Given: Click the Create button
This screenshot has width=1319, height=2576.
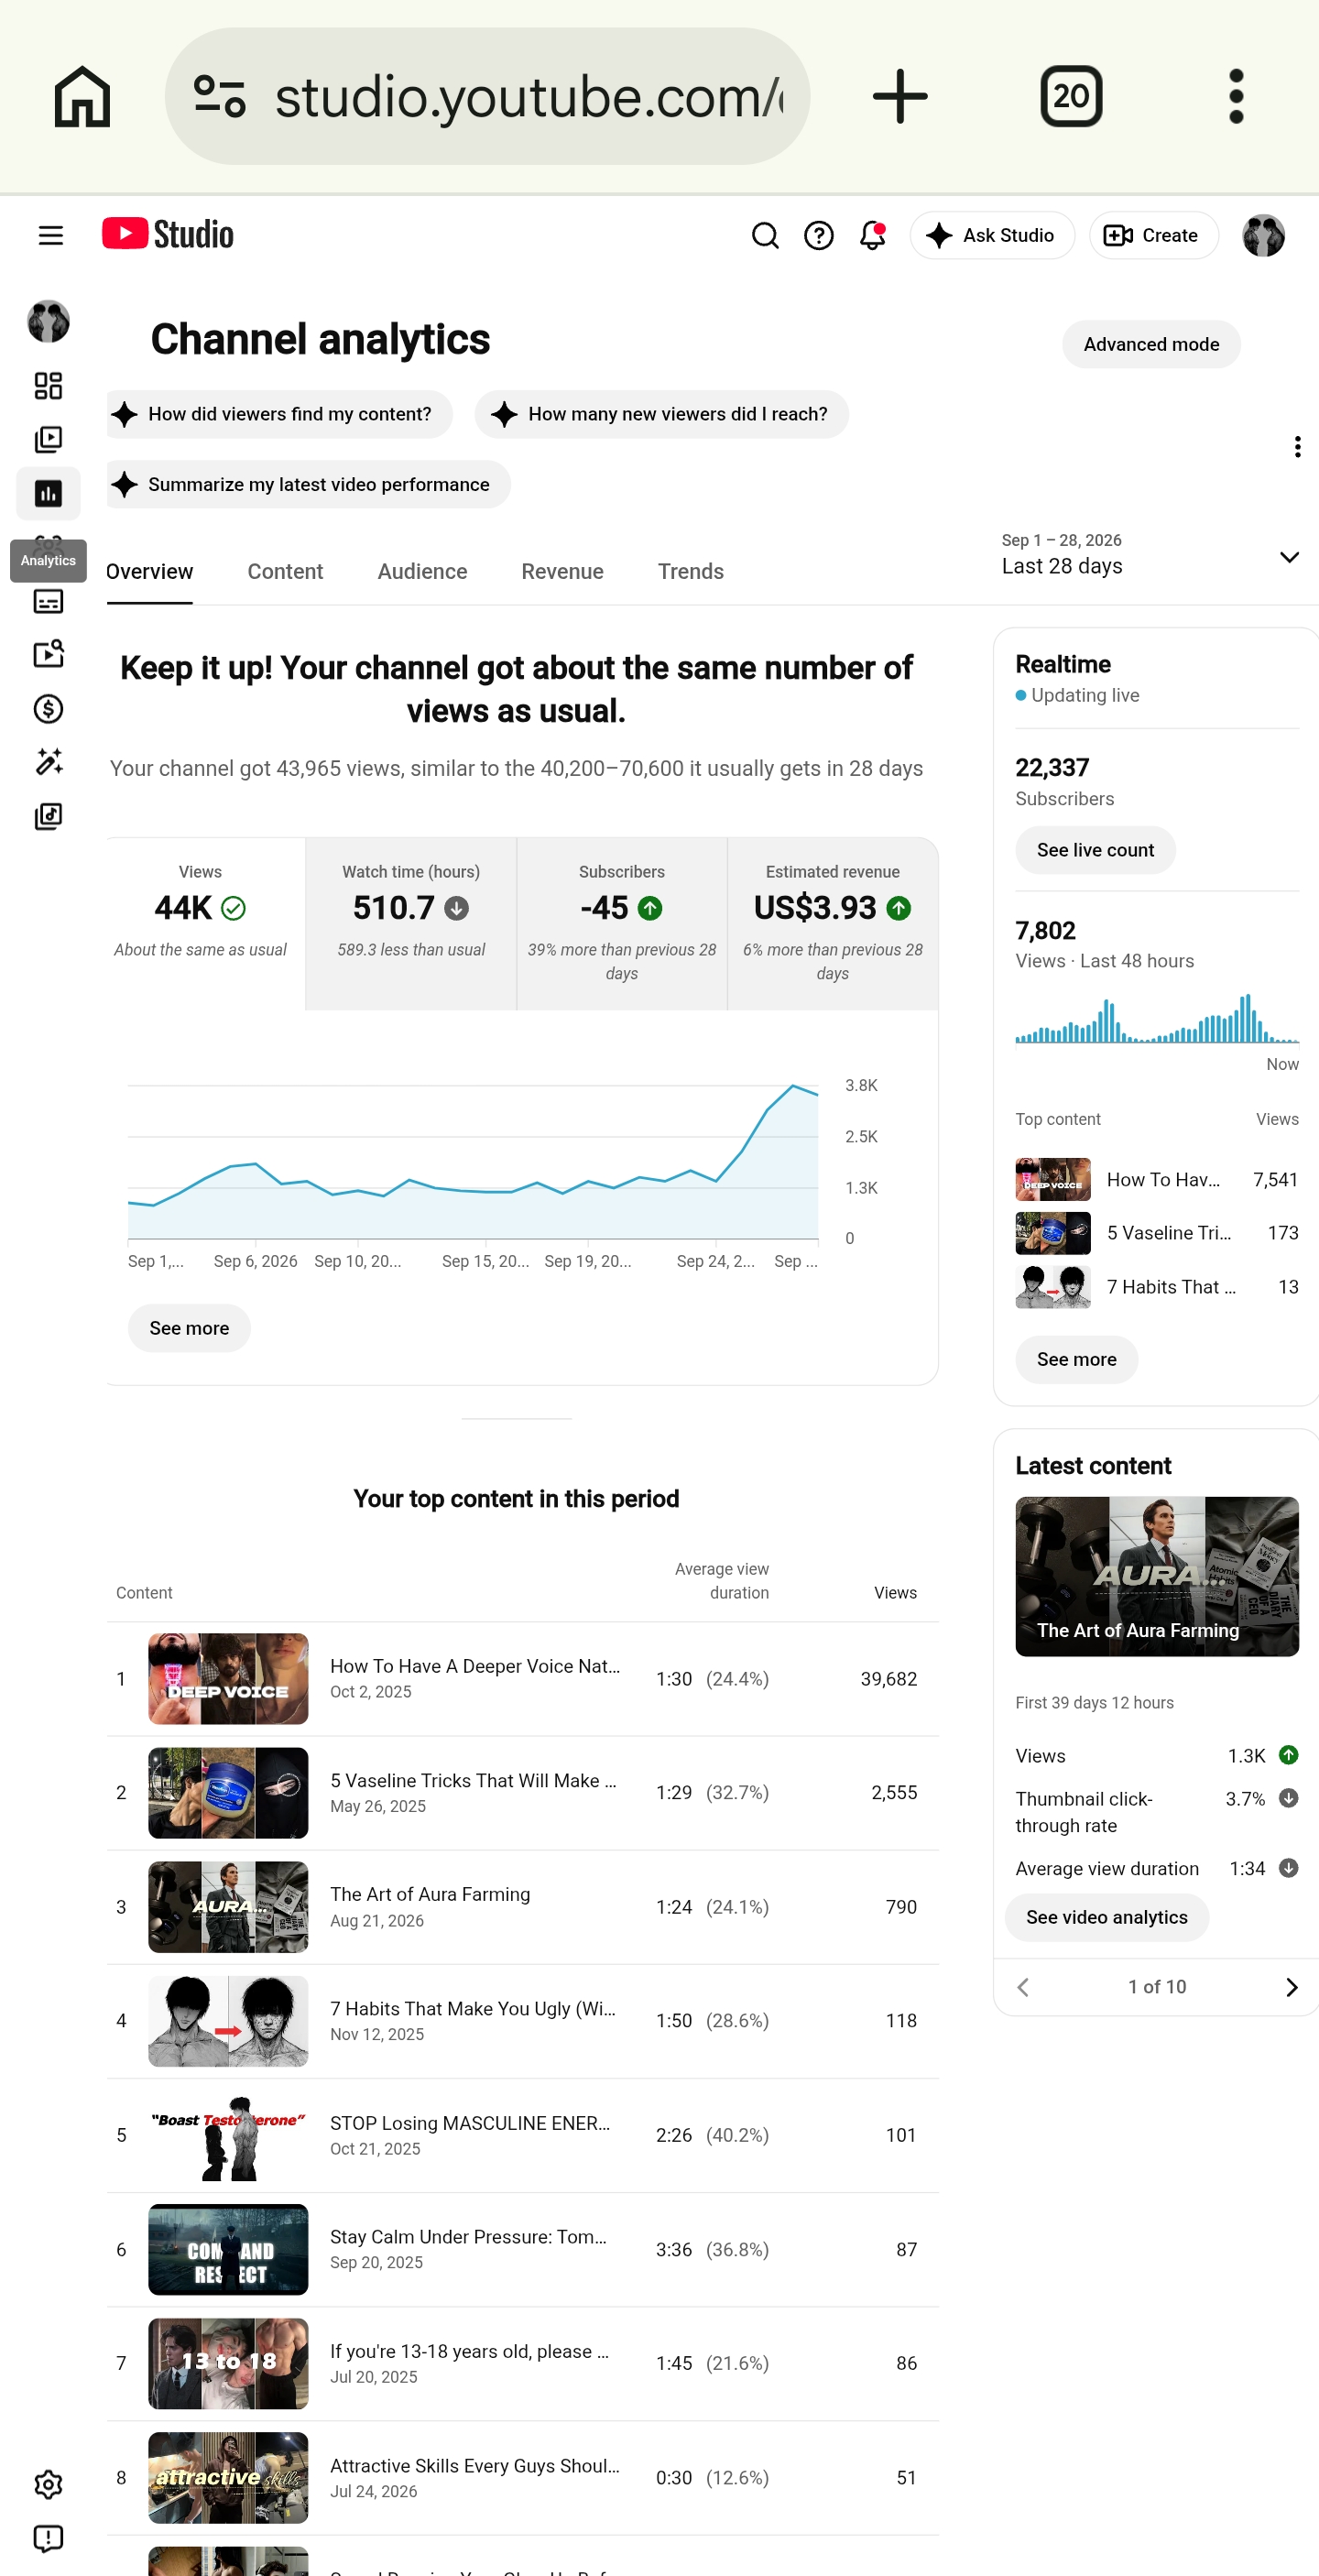Looking at the screenshot, I should tap(1153, 236).
